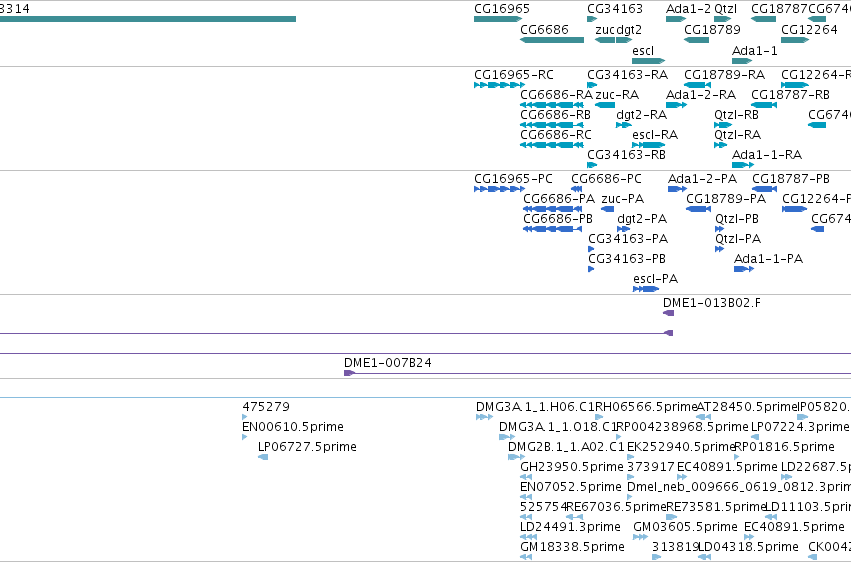Click the zuc-RA transcript label

pyautogui.click(x=617, y=95)
